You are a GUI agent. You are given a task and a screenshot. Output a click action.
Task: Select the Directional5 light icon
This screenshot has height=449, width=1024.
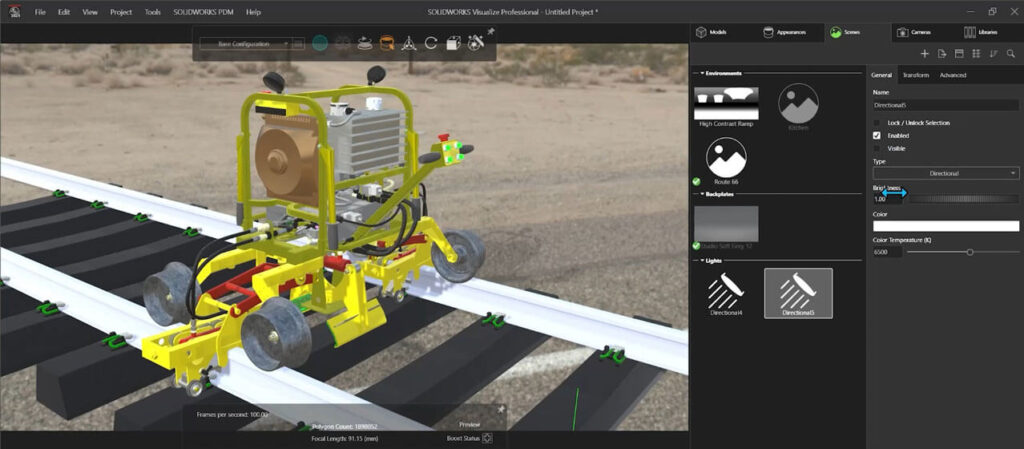click(798, 293)
